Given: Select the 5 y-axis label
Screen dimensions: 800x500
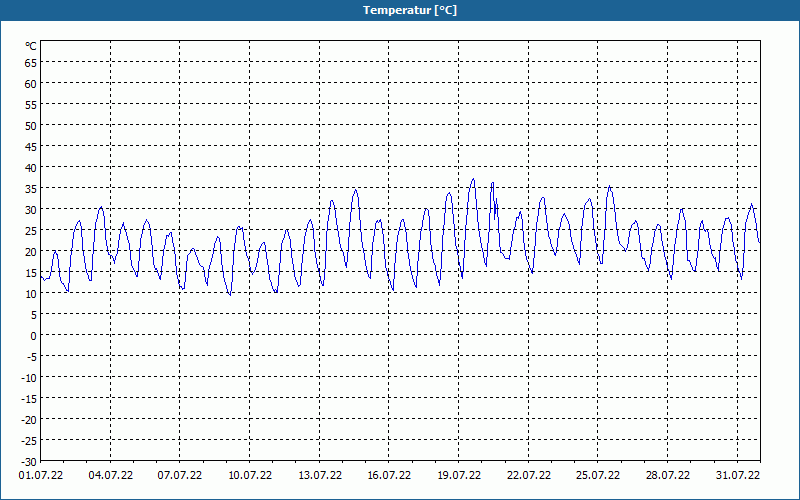Looking at the screenshot, I should pyautogui.click(x=34, y=315).
